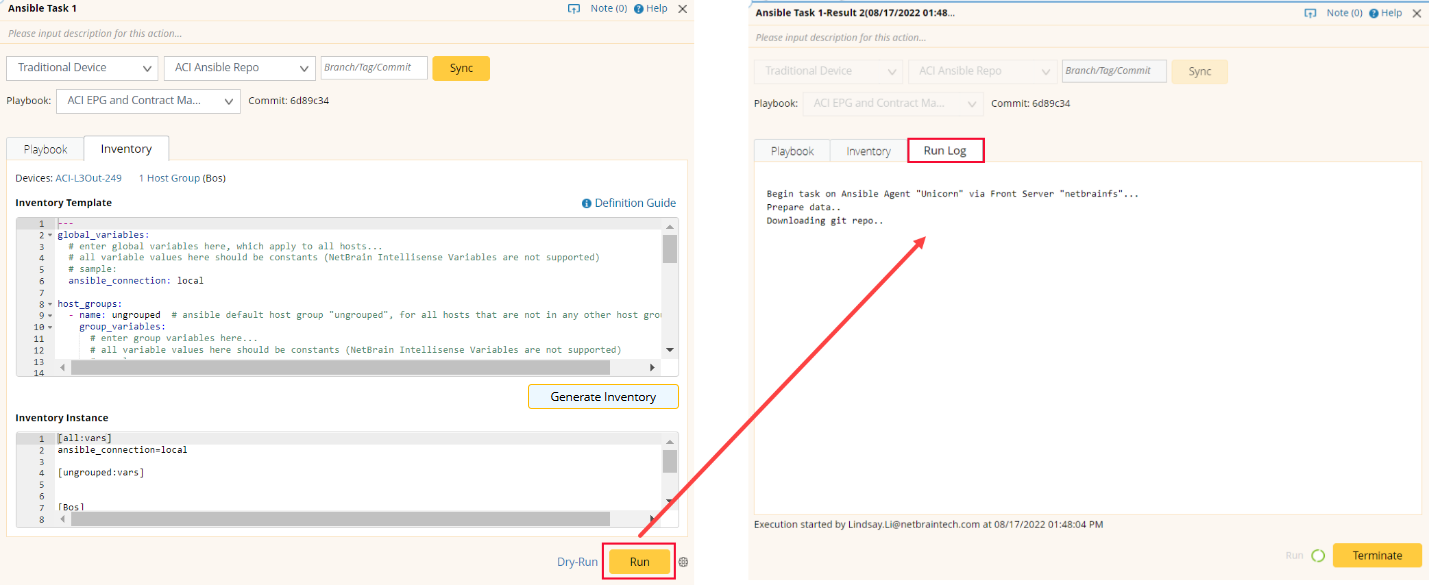This screenshot has height=585, width=1429.
Task: Click Sync button in Result 2 panel
Action: [1200, 71]
